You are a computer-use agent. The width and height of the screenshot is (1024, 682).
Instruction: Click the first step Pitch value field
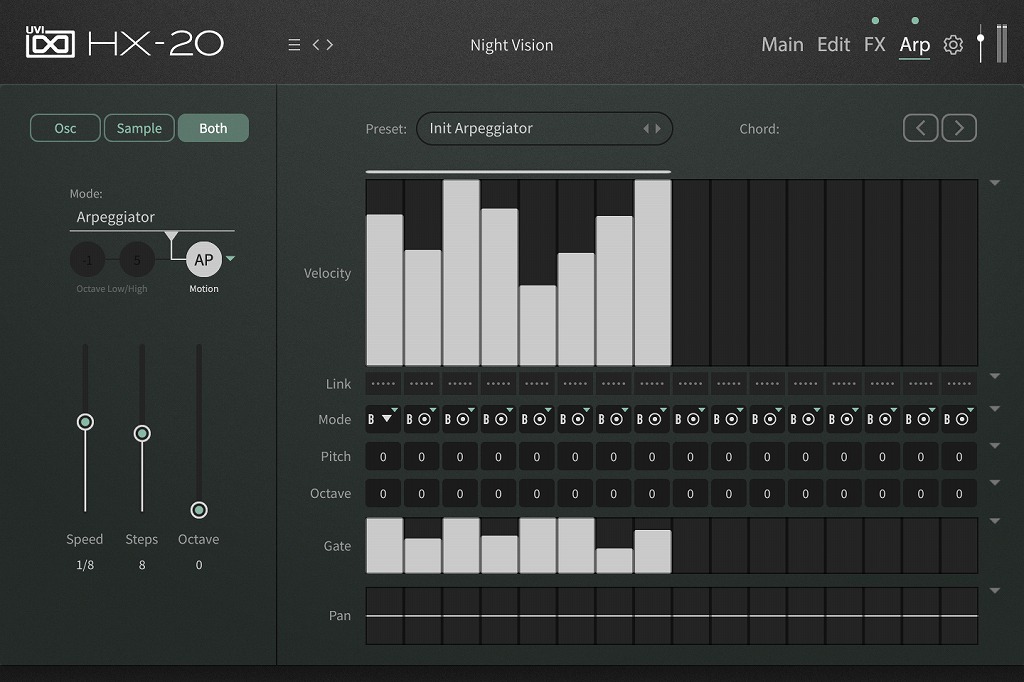[384, 457]
